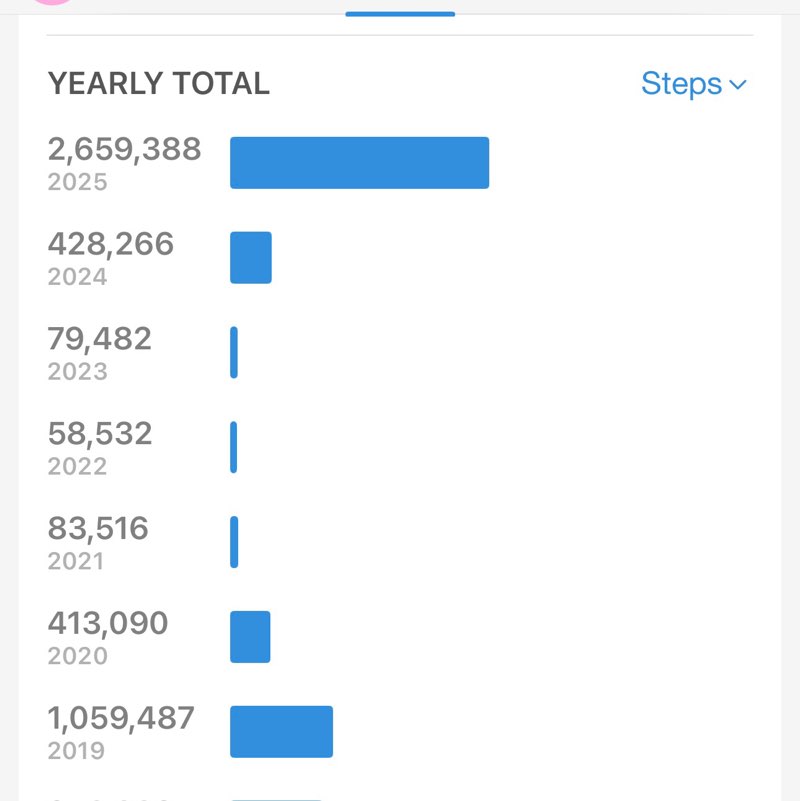Click the thin 2021 bar
This screenshot has width=800, height=801.
(234, 542)
